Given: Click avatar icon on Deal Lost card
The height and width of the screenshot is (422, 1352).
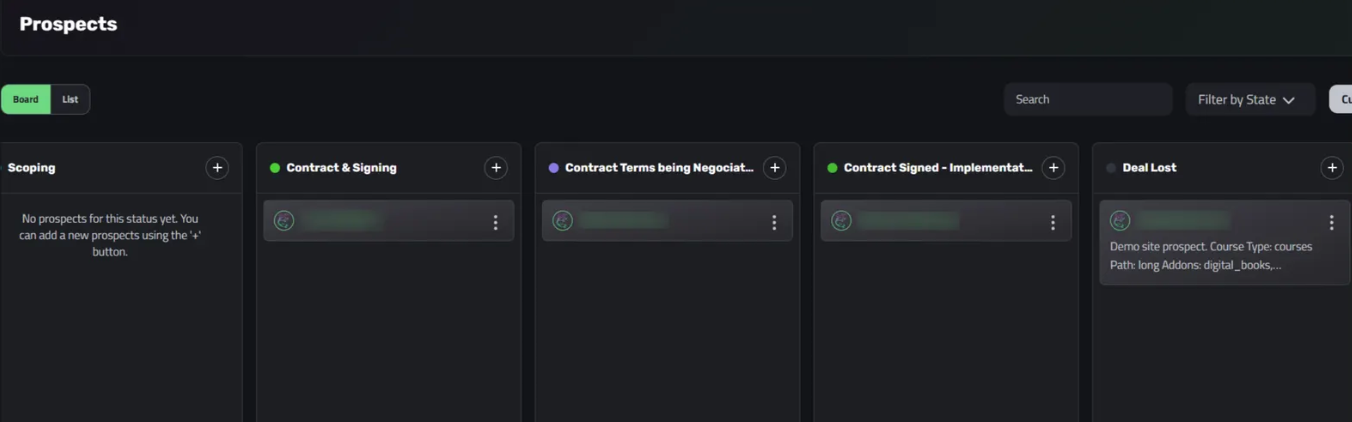Looking at the screenshot, I should coord(1120,221).
